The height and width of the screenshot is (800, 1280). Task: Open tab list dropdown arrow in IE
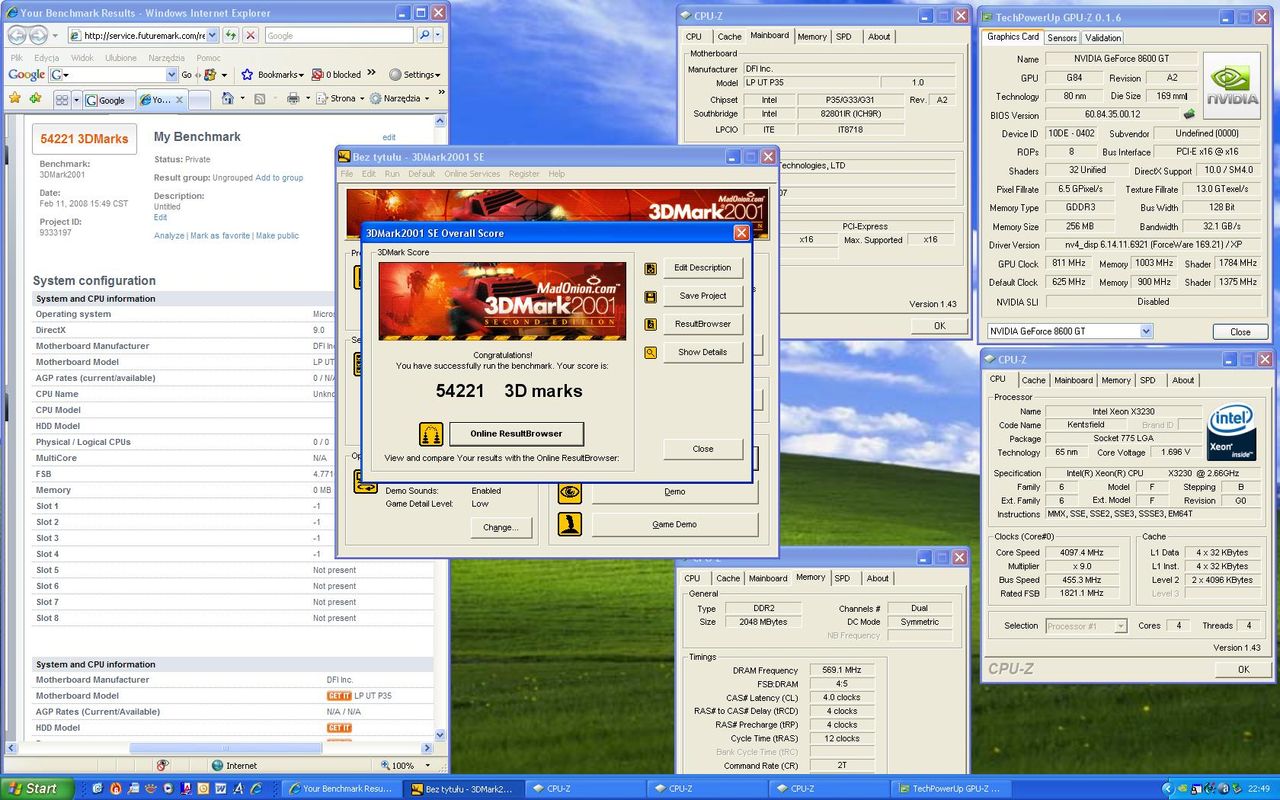[x=75, y=100]
